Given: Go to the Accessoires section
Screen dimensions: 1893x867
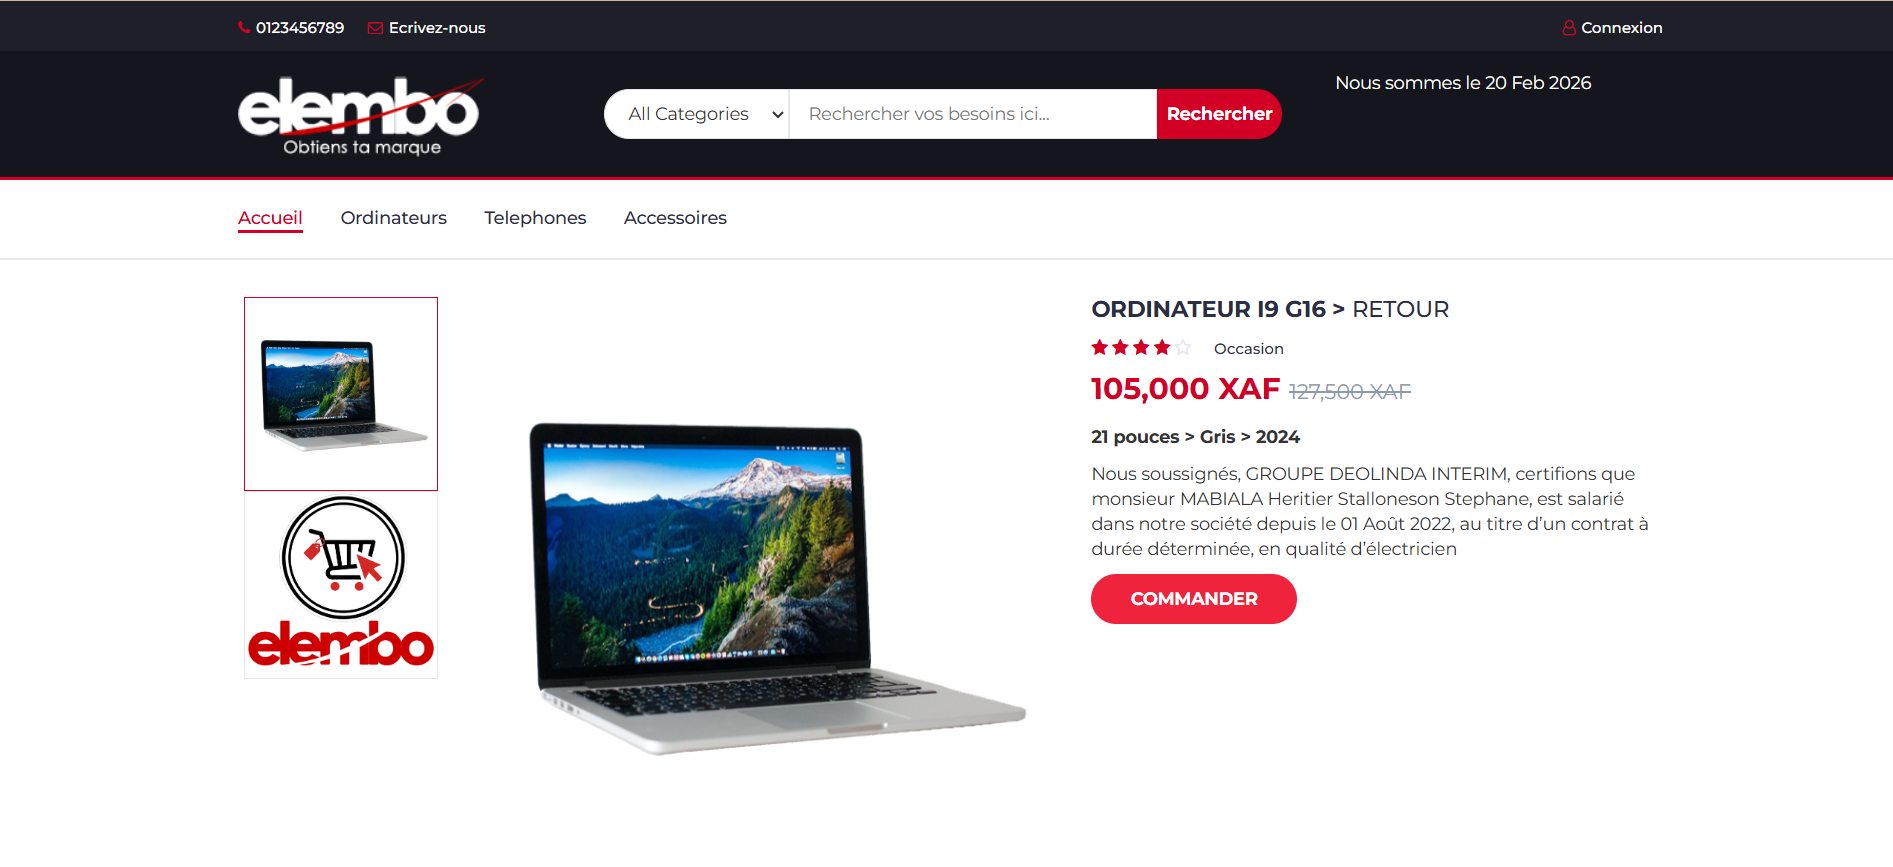Looking at the screenshot, I should [x=675, y=218].
